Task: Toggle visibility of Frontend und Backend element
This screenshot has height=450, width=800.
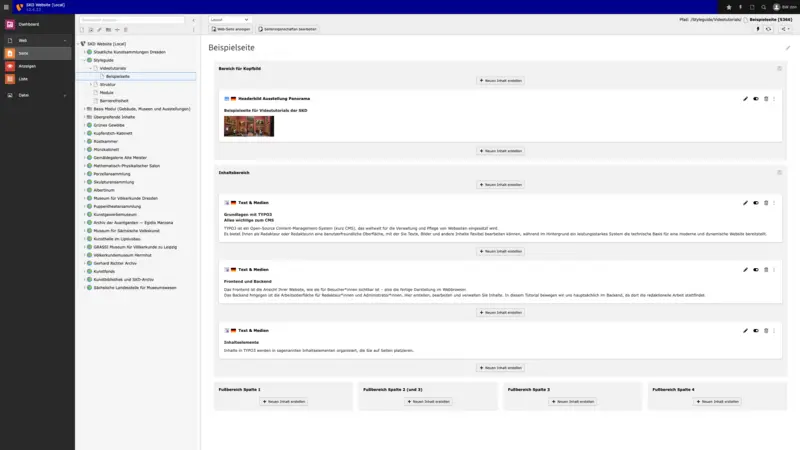Action: click(x=755, y=269)
